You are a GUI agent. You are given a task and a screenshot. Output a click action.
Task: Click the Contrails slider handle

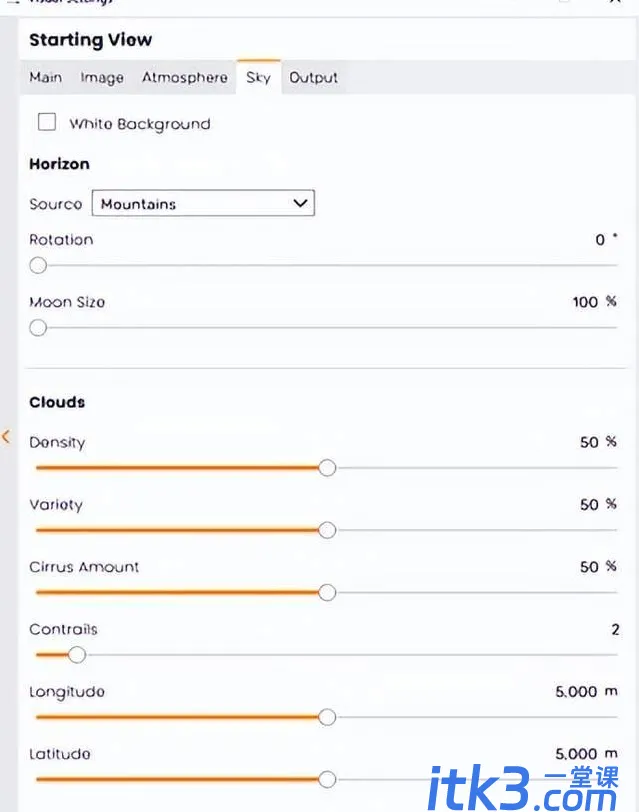point(77,655)
